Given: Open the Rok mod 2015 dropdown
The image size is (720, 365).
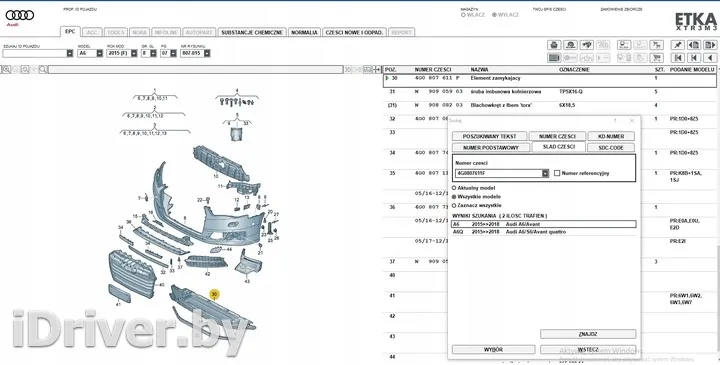Looking at the screenshot, I should click(134, 53).
